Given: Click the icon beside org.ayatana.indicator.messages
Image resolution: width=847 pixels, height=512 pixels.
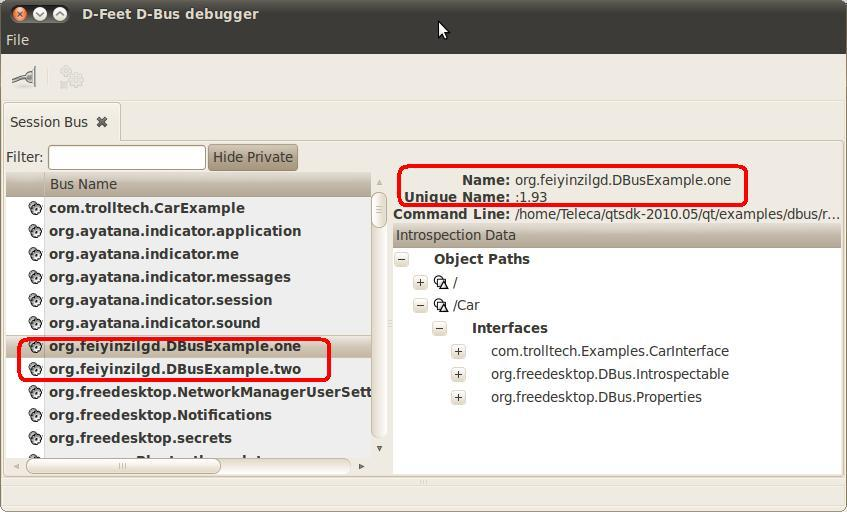Looking at the screenshot, I should click(x=35, y=277).
